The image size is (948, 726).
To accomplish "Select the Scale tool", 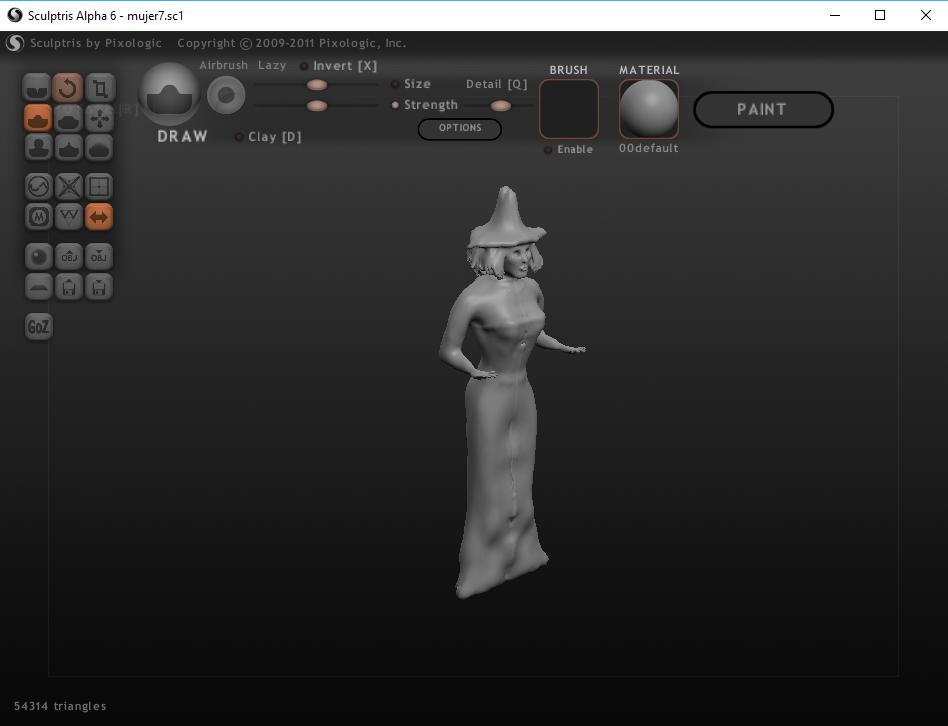I will click(99, 88).
